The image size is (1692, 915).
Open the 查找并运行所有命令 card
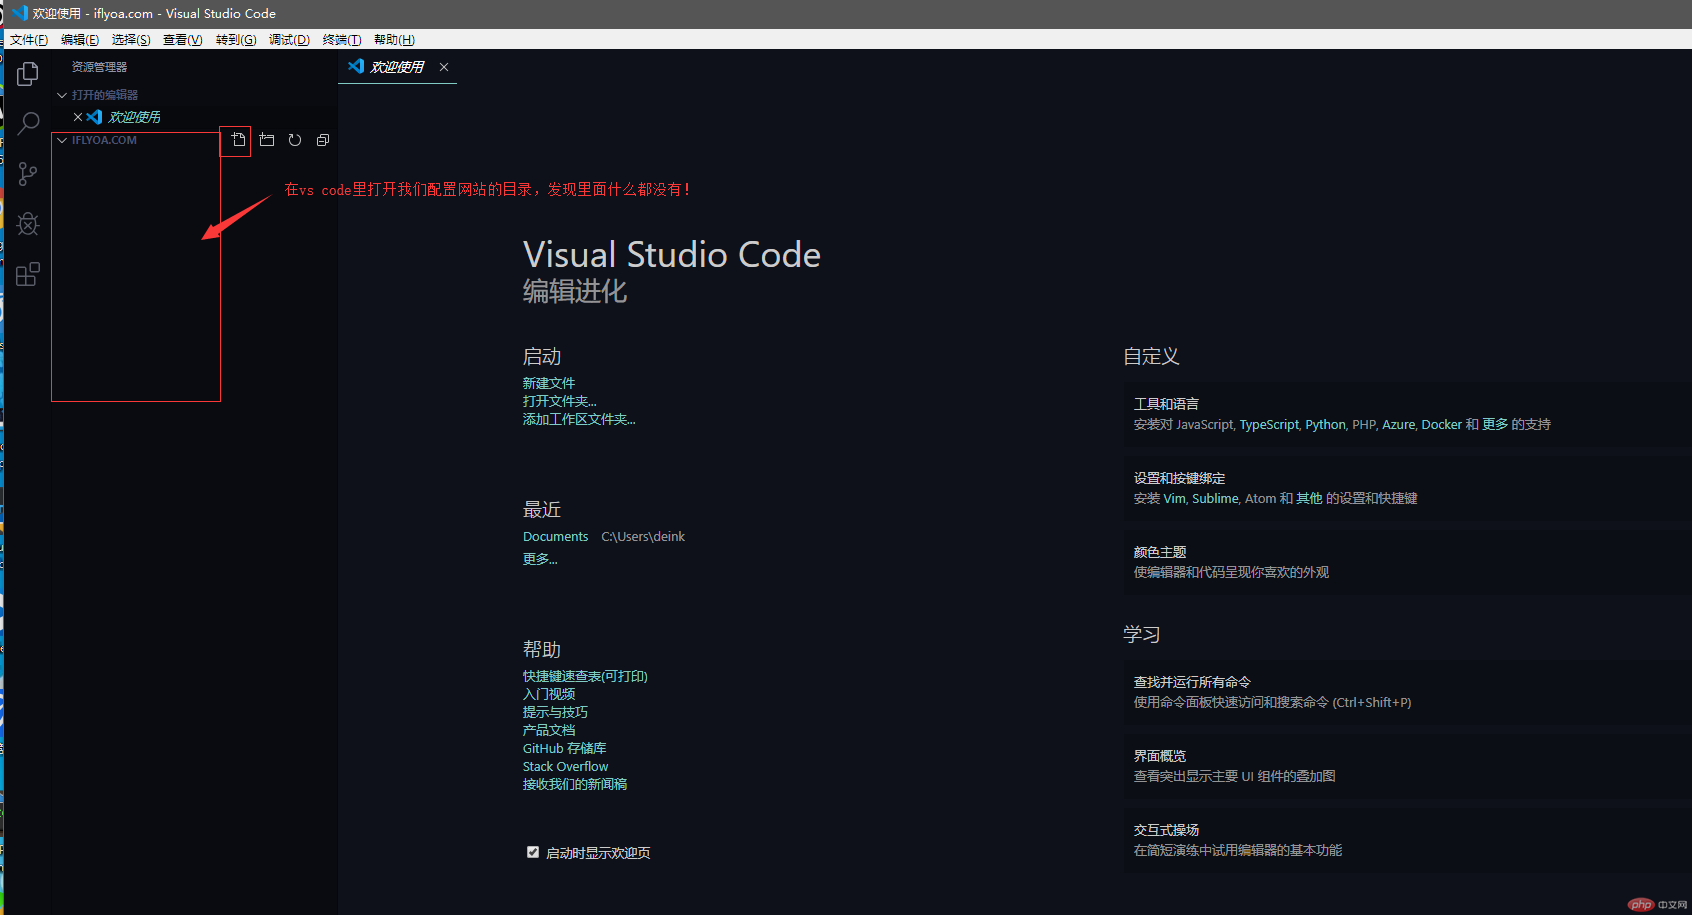(1405, 692)
